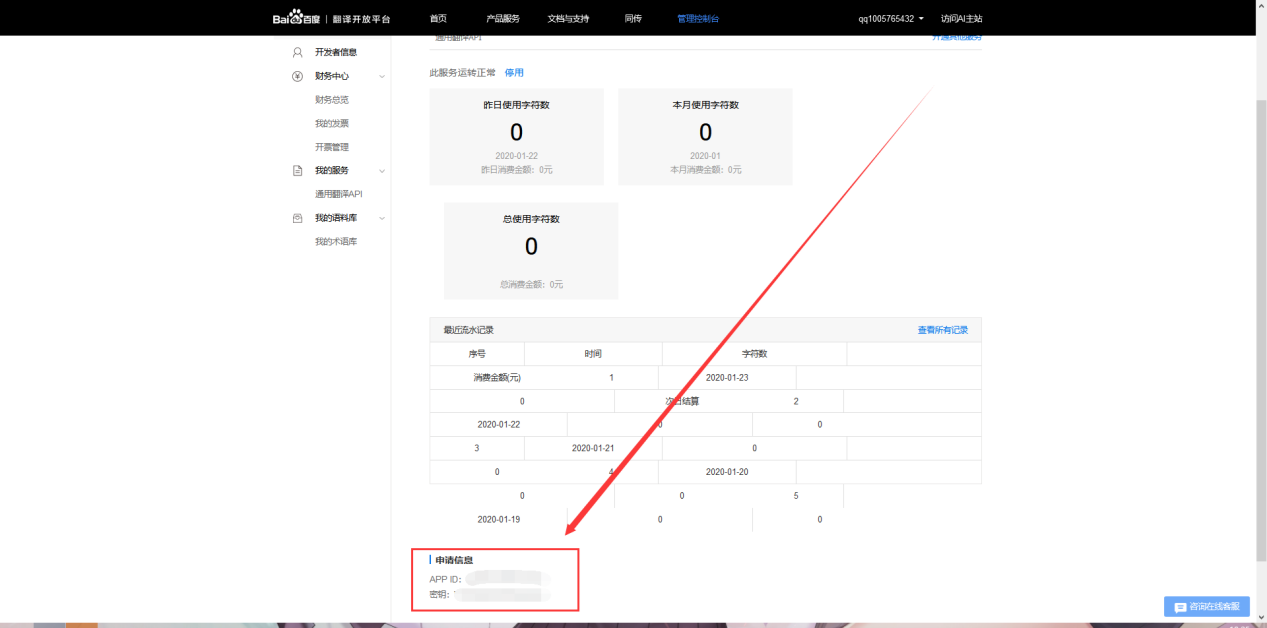
Task: Click the corpus icon beside 我的语料库
Action: [x=297, y=218]
